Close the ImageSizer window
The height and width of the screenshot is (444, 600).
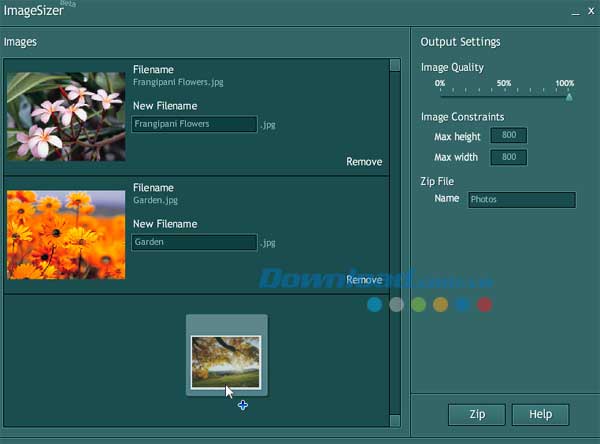pyautogui.click(x=591, y=11)
